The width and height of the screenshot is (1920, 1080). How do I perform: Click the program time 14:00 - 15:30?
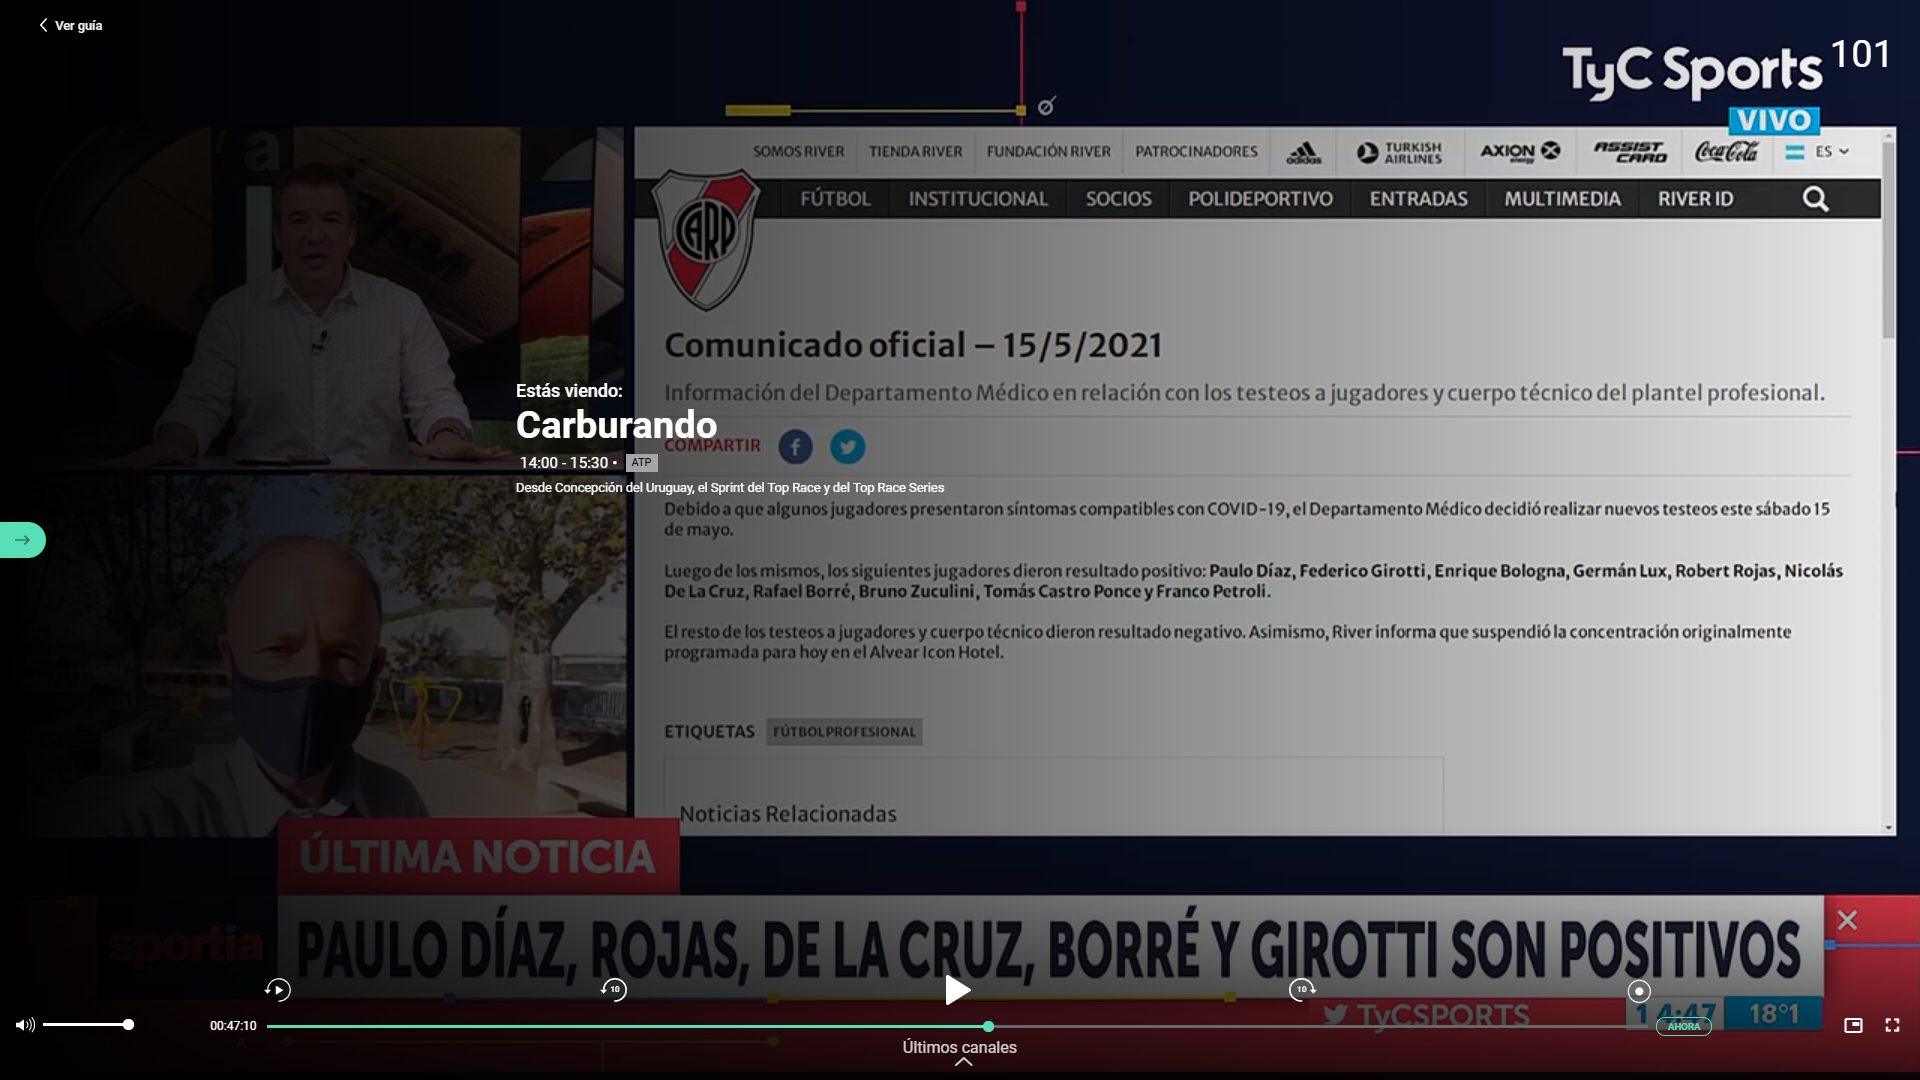coord(564,463)
